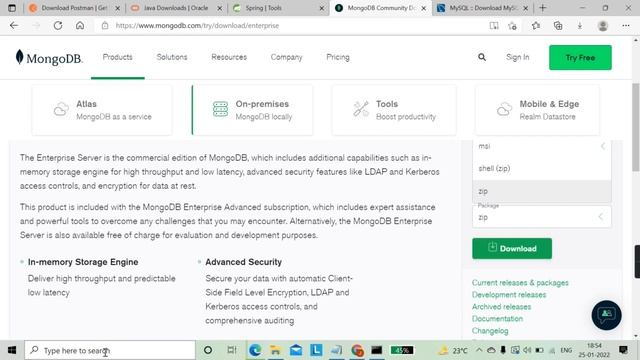Open the site search magnifier icon
The image size is (640, 360).
coord(482,57)
